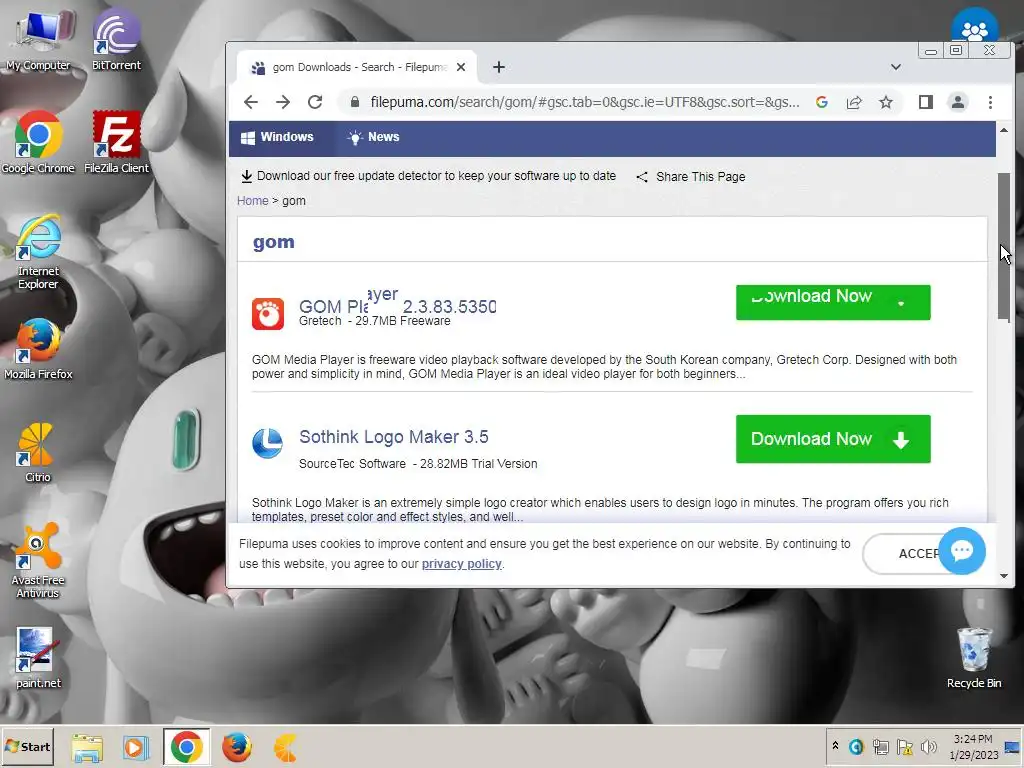The image size is (1024, 768).
Task: Select the Citrio desktop icon
Action: click(x=37, y=453)
